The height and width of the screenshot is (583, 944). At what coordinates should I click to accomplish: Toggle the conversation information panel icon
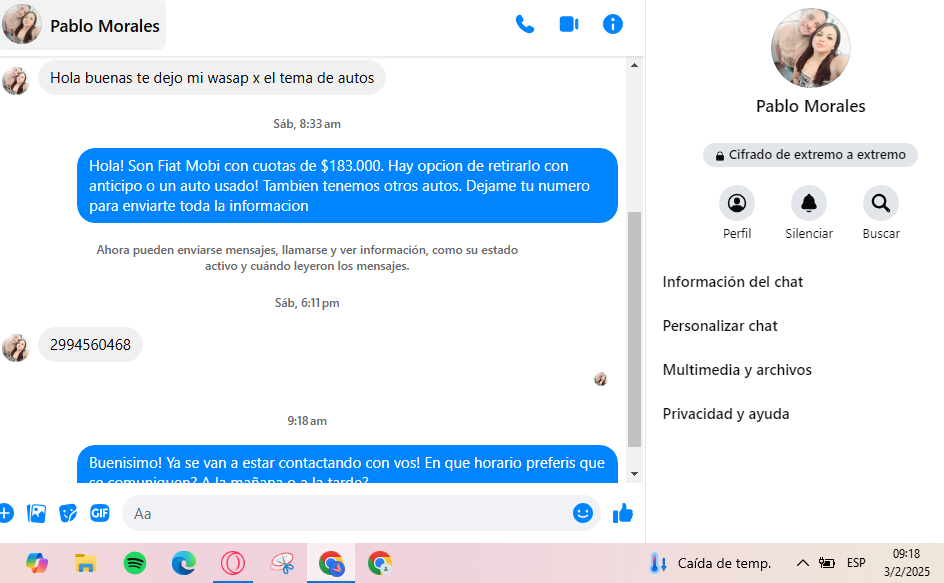coord(612,25)
